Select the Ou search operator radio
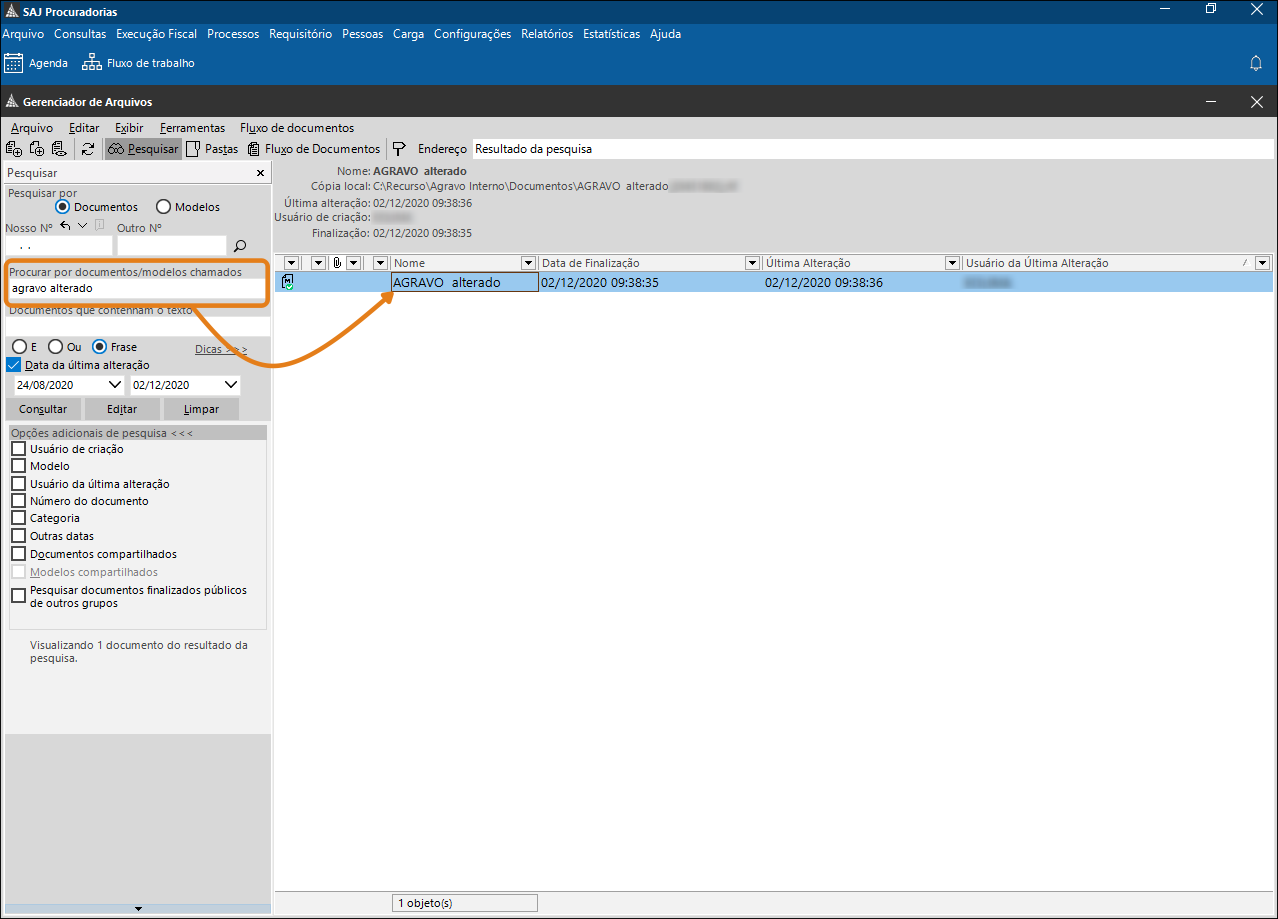Viewport: 1278px width, 919px height. [x=56, y=347]
